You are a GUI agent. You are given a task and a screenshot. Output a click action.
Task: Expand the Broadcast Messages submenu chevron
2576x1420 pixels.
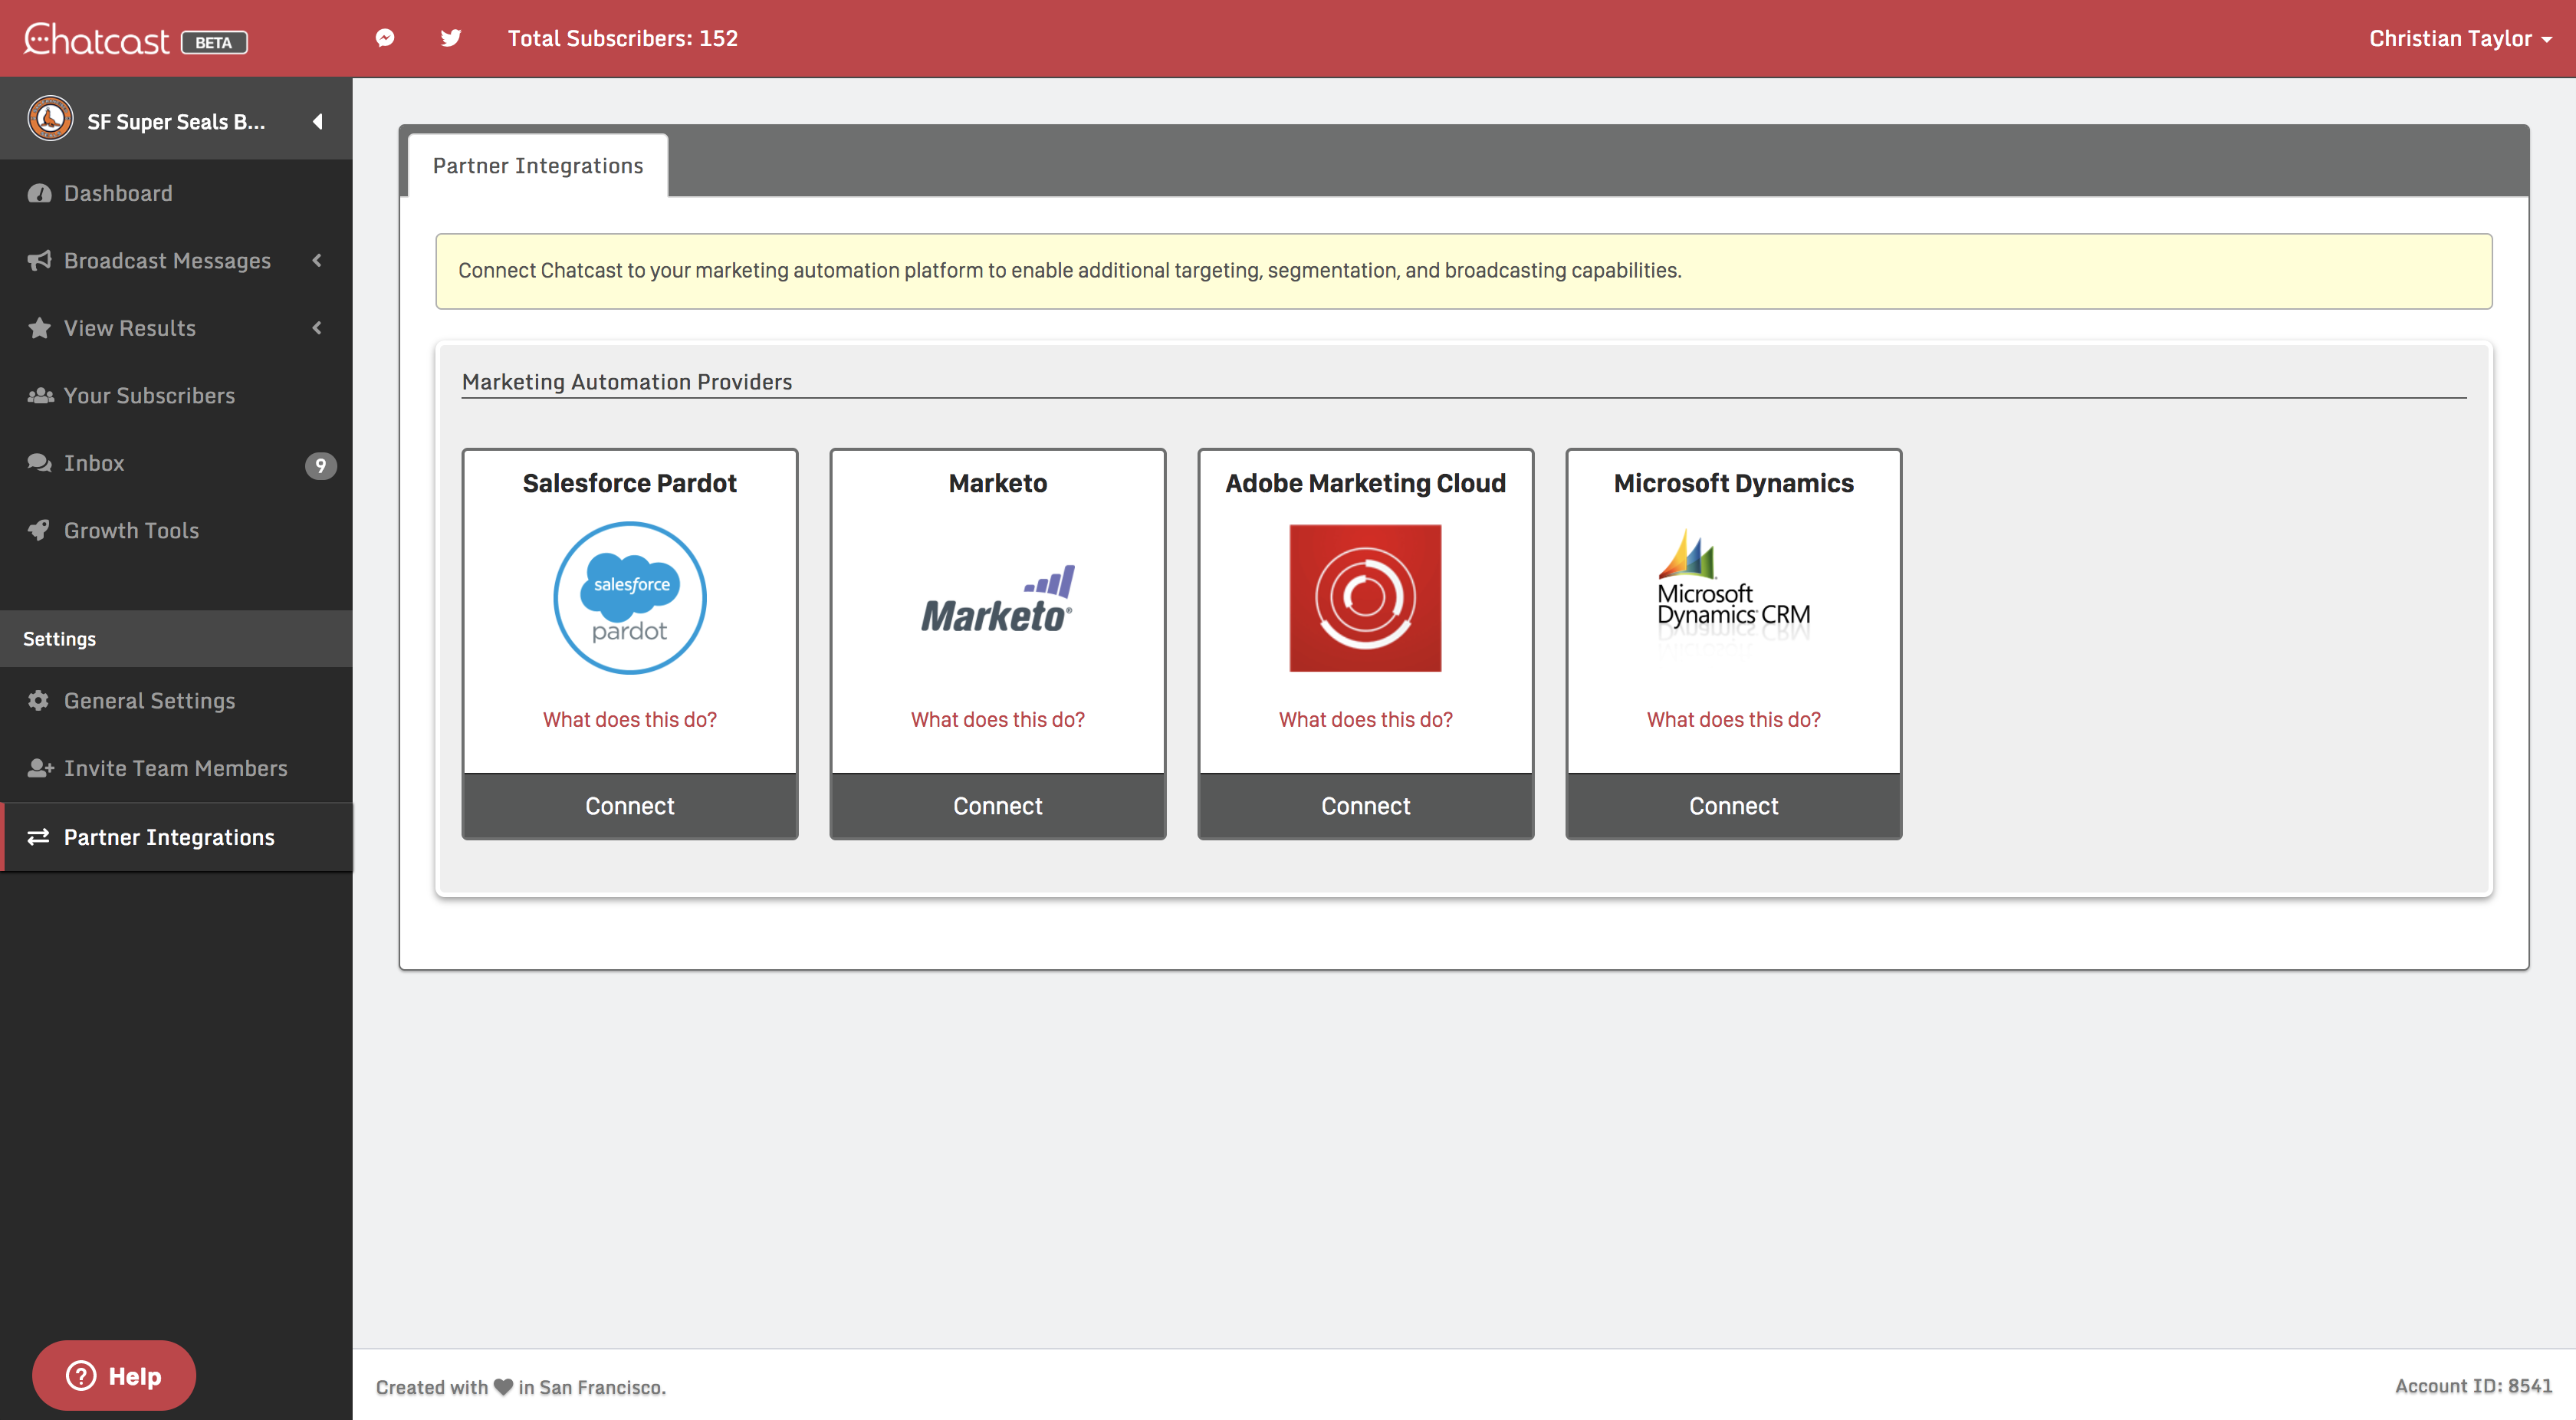pos(317,260)
